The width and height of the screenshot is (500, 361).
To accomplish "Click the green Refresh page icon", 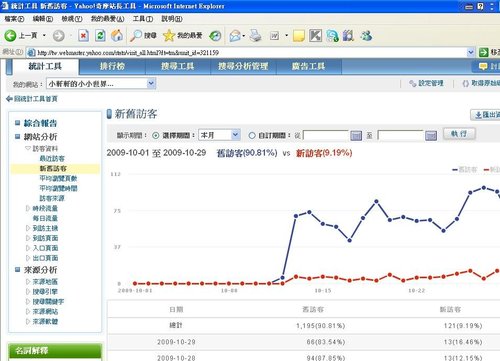I will [100, 35].
